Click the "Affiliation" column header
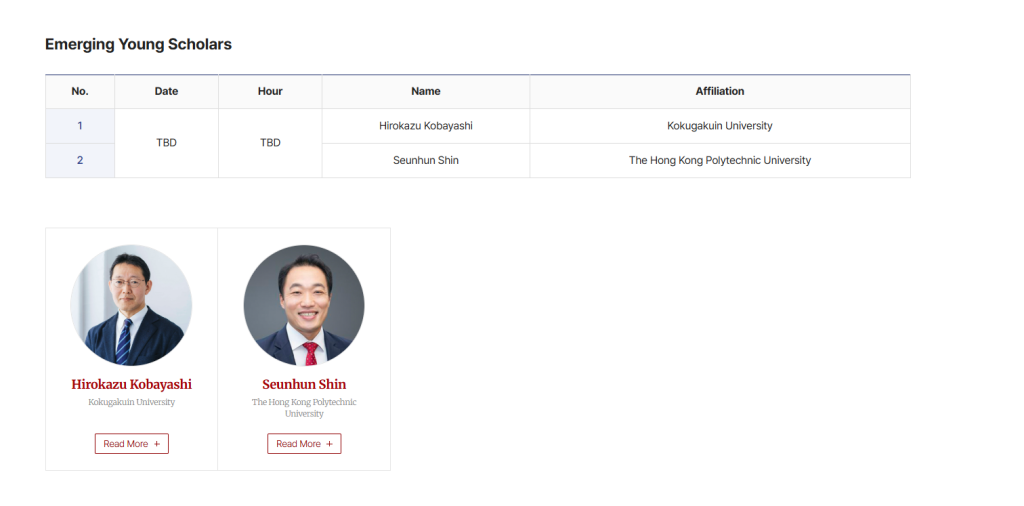The width and height of the screenshot is (1024, 506). coord(720,91)
